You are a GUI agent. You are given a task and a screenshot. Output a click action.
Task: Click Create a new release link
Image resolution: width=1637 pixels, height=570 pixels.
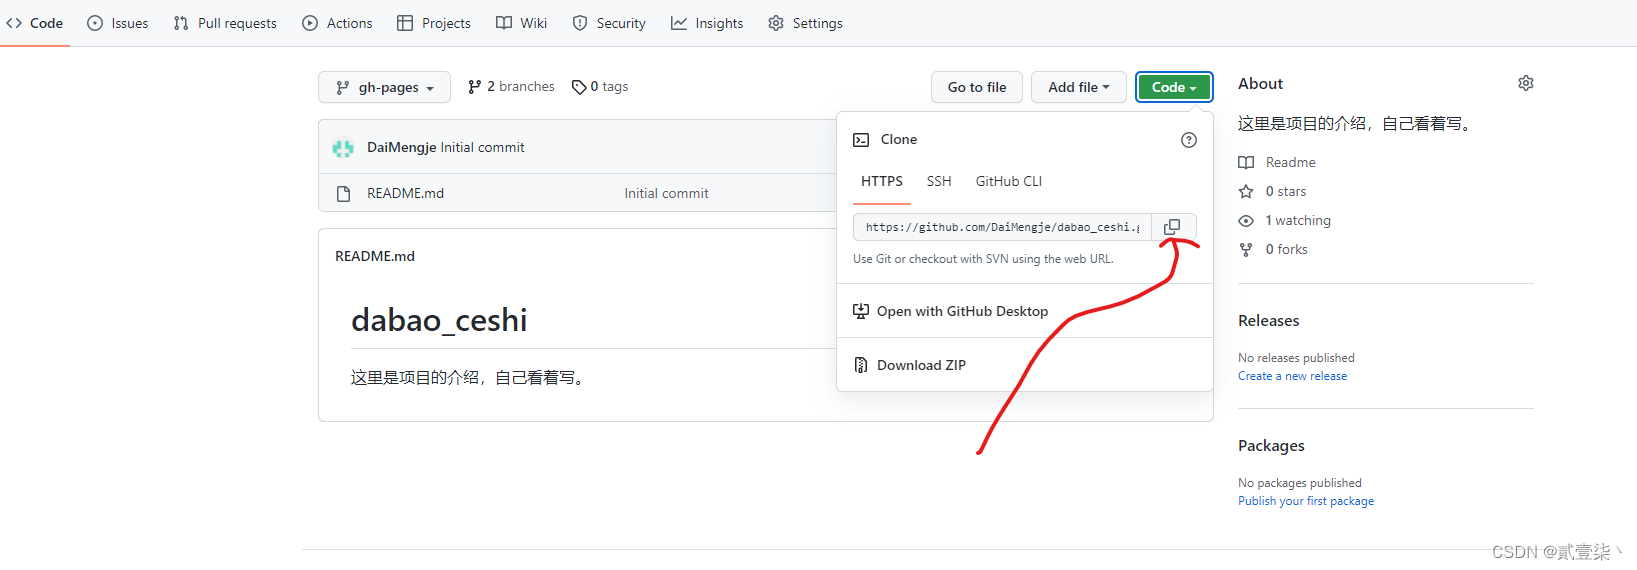click(x=1292, y=376)
